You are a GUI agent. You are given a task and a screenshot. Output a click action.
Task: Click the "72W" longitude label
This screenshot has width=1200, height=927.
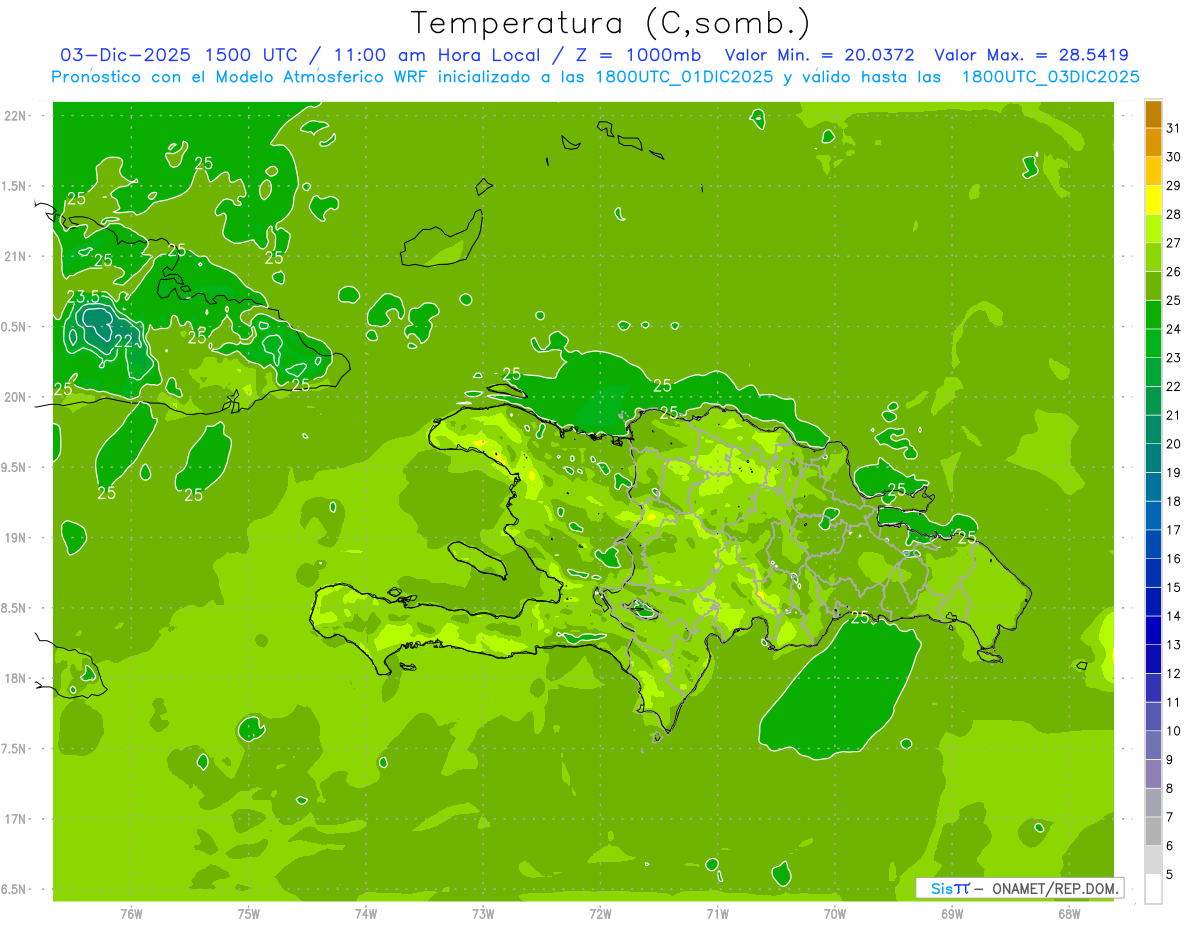601,913
